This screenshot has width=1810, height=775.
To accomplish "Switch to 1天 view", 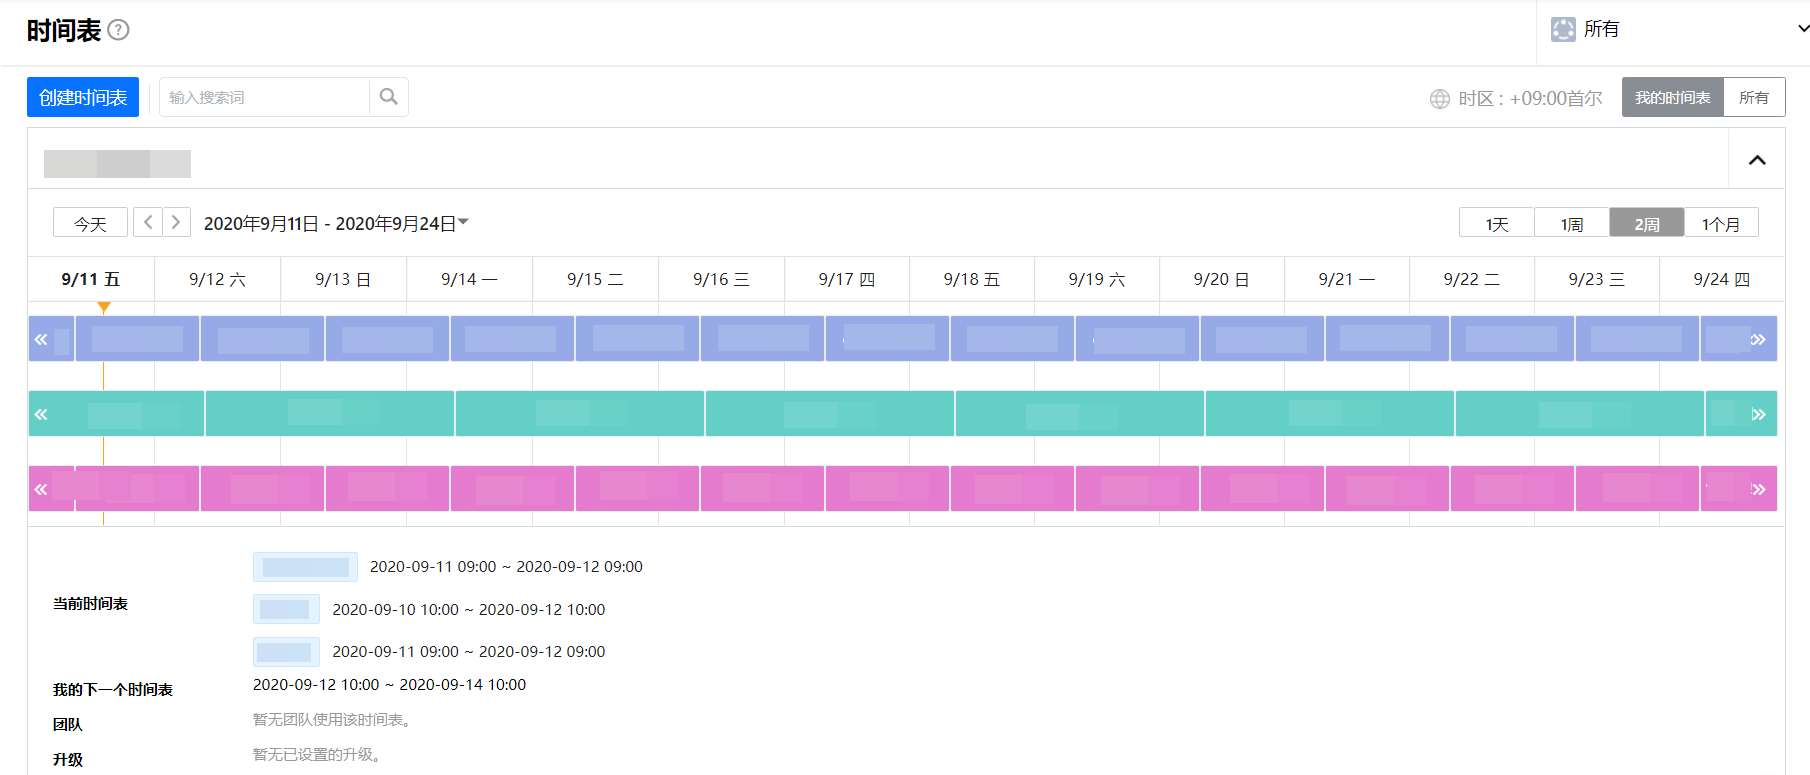I will pos(1496,223).
